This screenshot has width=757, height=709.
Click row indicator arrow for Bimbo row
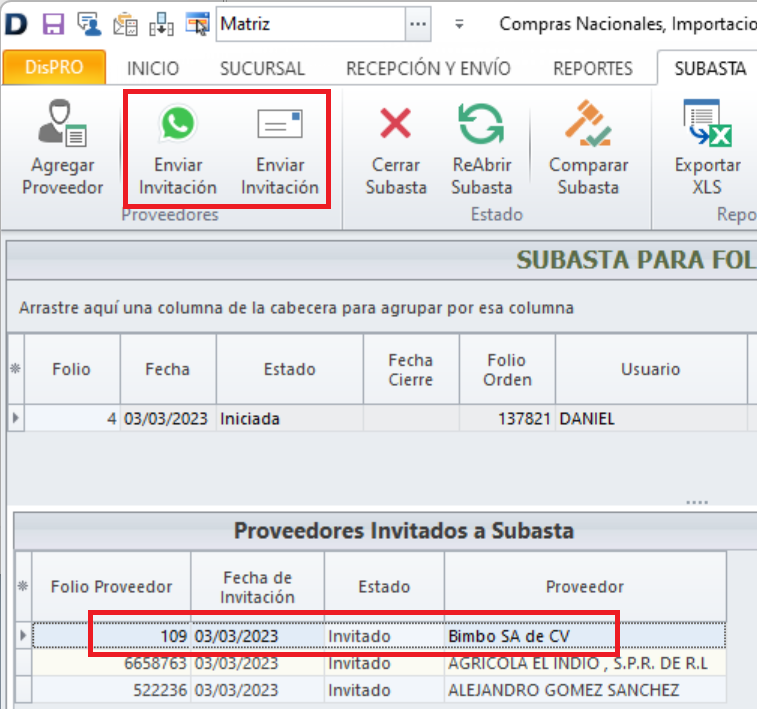tap(23, 636)
